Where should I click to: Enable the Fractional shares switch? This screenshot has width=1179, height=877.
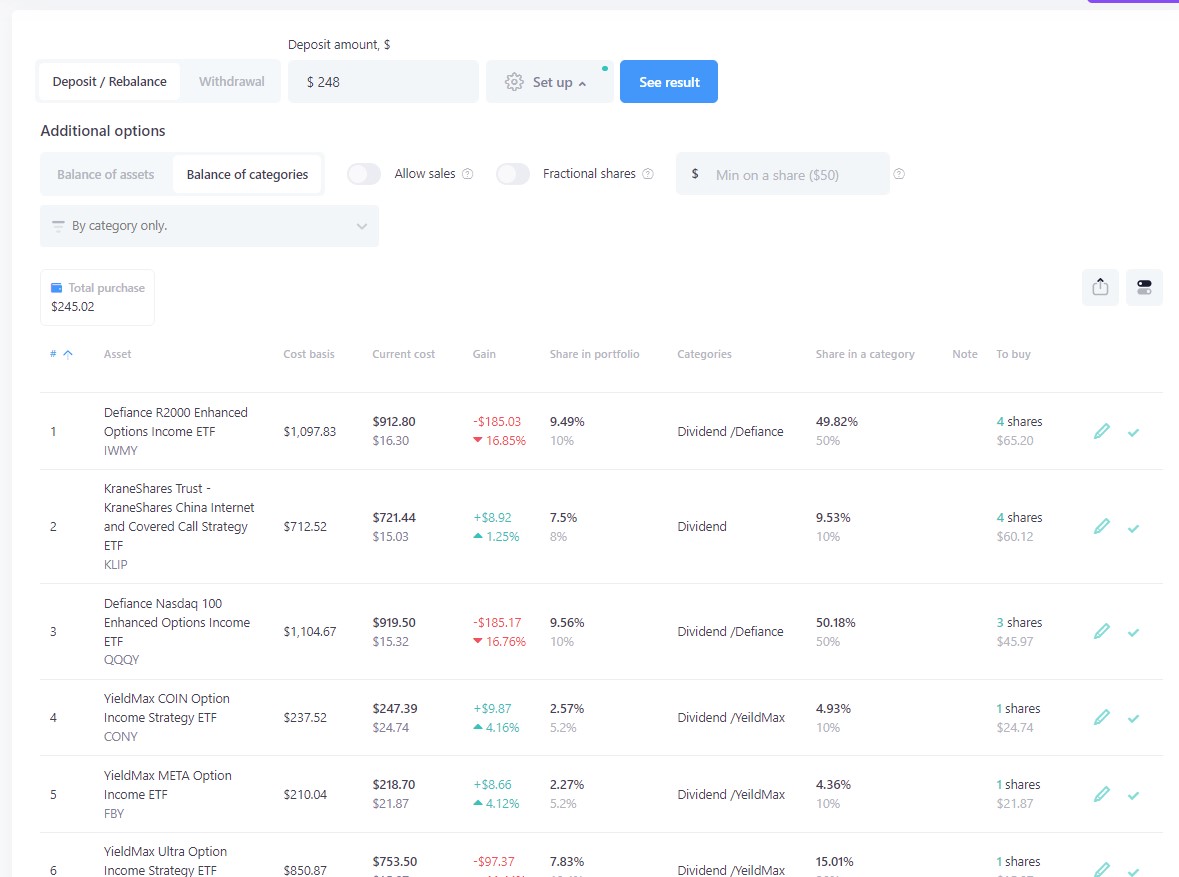[513, 174]
